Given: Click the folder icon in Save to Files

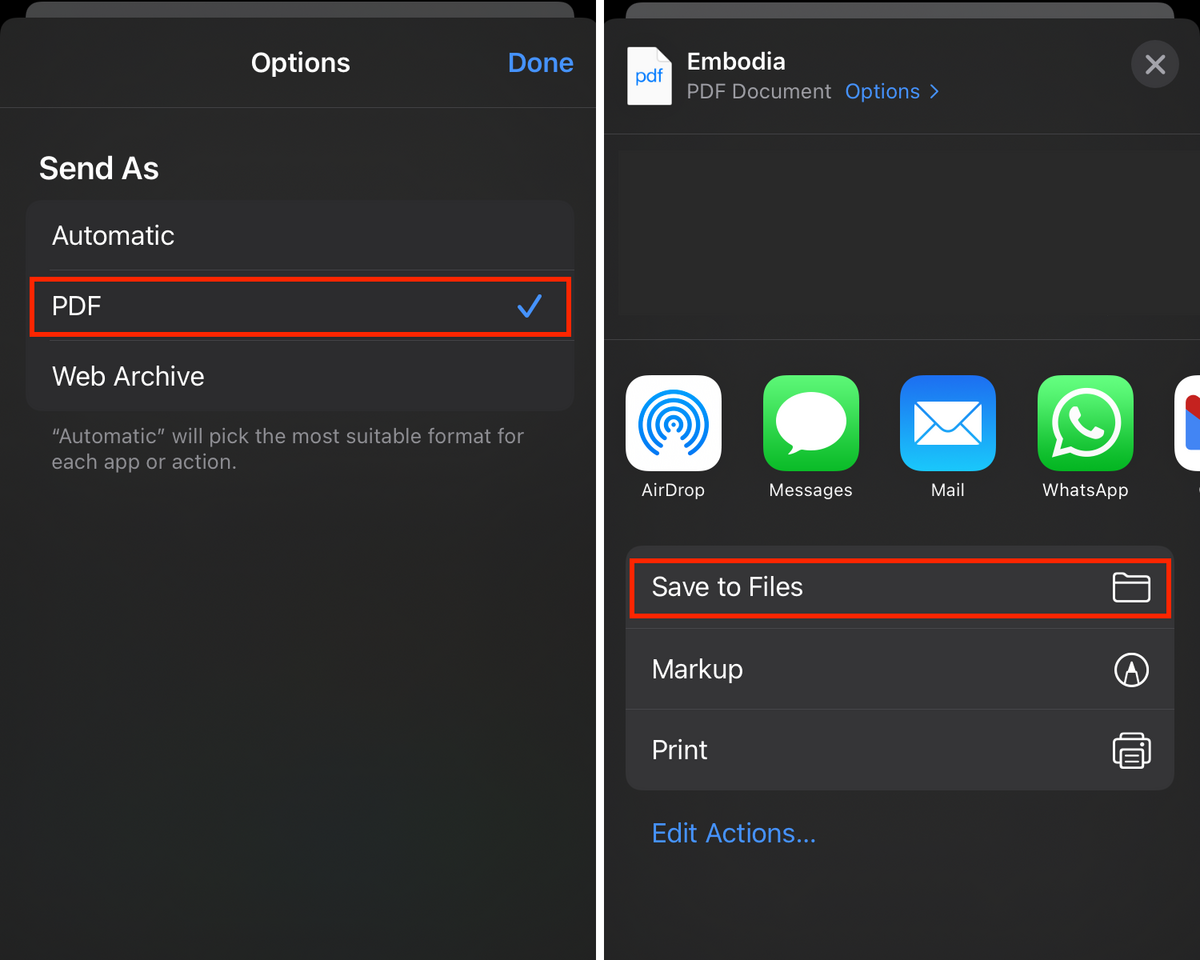Looking at the screenshot, I should click(x=1131, y=587).
